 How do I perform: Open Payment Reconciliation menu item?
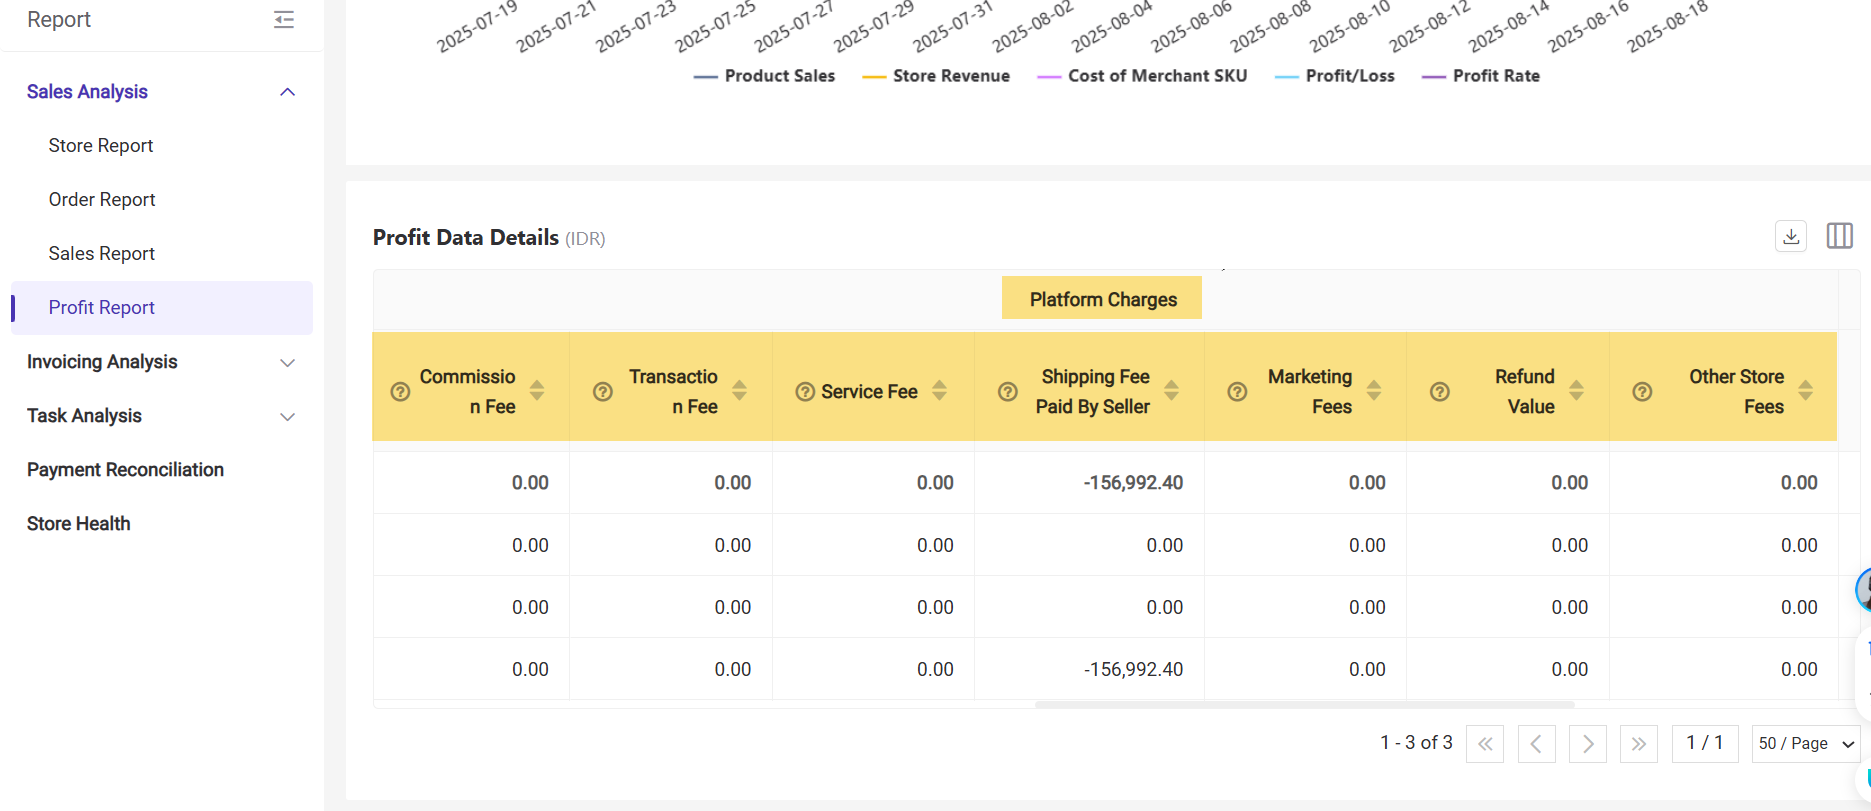tap(125, 470)
